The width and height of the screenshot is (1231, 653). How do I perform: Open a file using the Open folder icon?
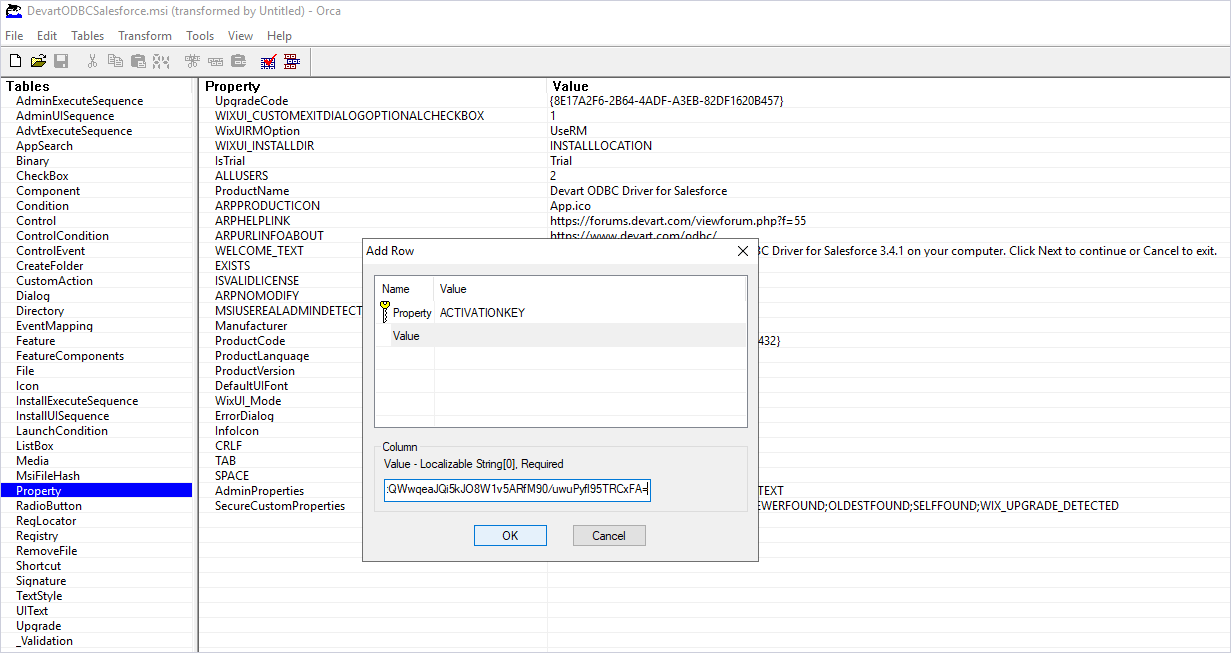tap(38, 60)
